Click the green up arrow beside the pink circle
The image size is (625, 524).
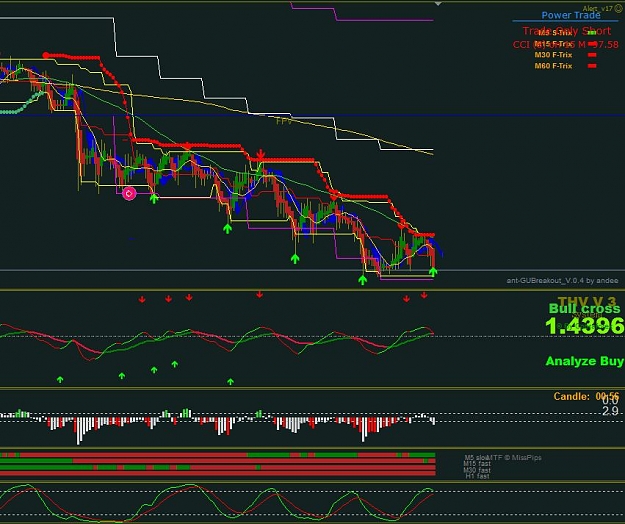point(154,198)
